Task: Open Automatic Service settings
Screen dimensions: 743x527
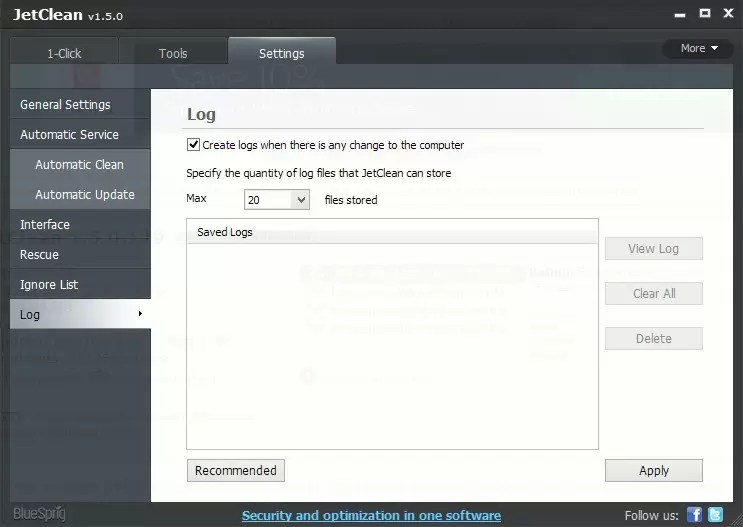Action: [x=80, y=135]
